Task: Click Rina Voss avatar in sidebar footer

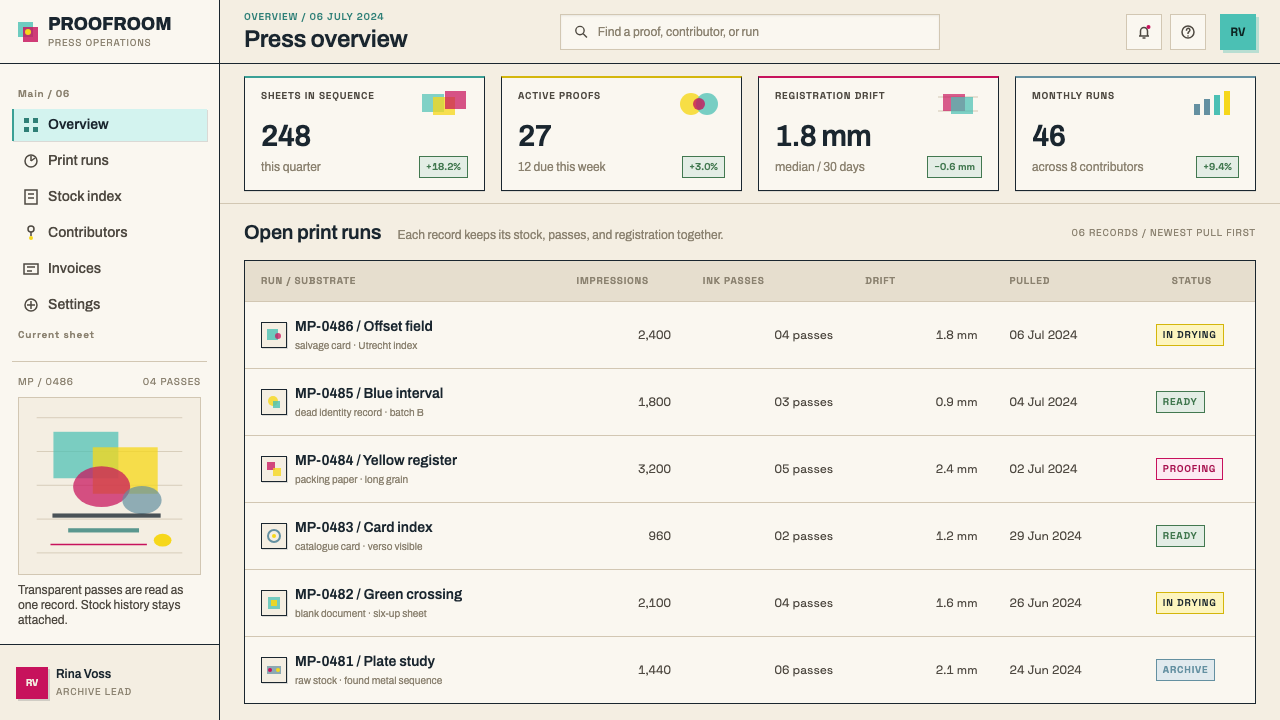Action: (32, 683)
